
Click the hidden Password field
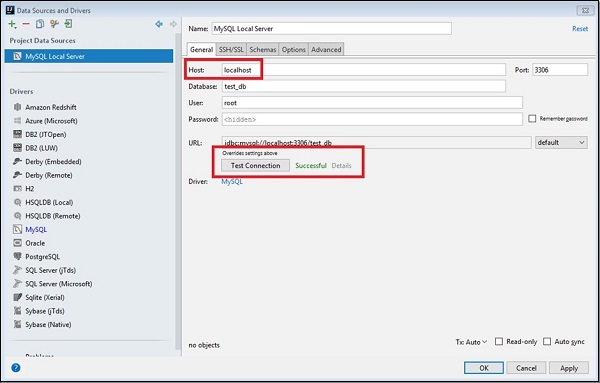[372, 119]
